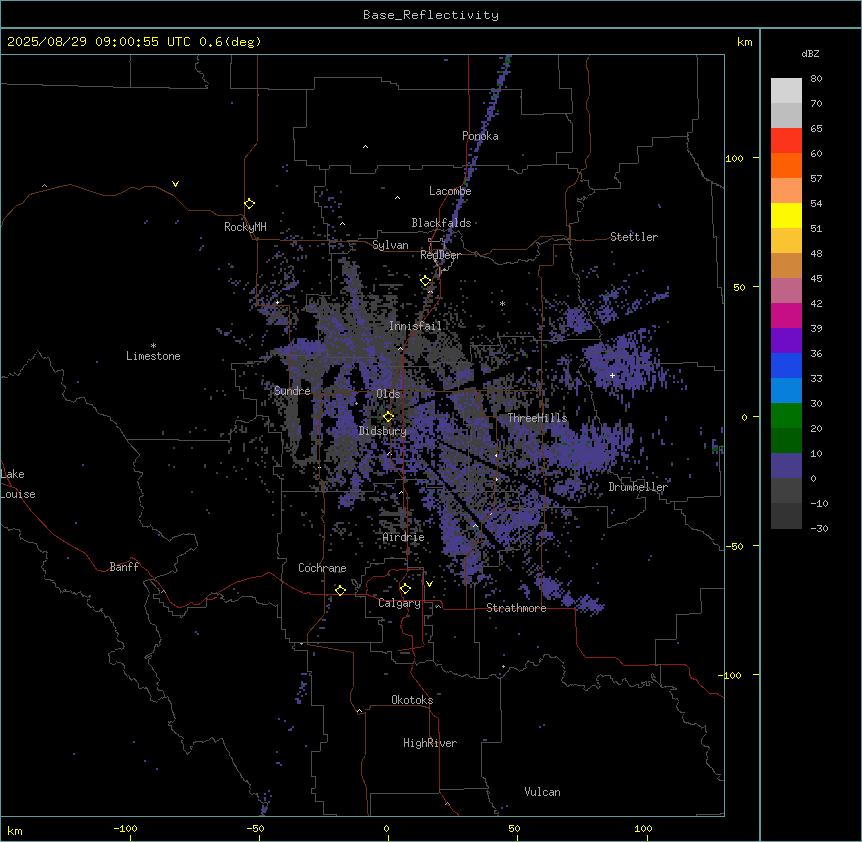Click the yellow V marker northwest of RockyMH
This screenshot has height=842, width=862.
pos(175,184)
